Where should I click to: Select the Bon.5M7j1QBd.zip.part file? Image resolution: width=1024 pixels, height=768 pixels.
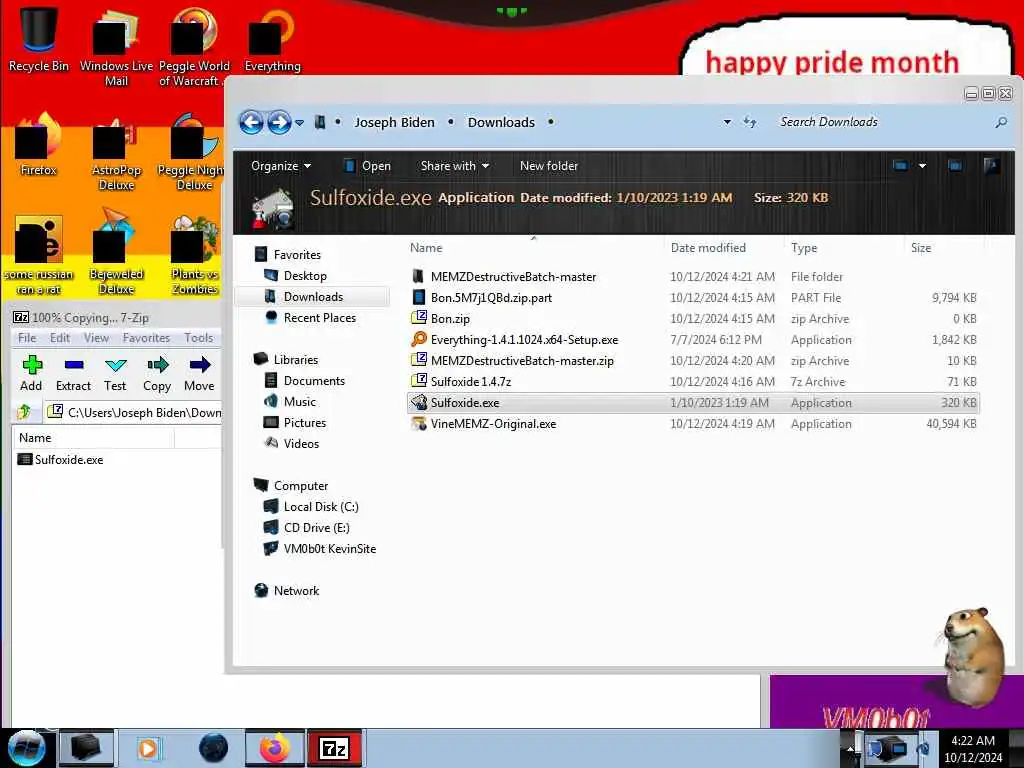(694, 298)
